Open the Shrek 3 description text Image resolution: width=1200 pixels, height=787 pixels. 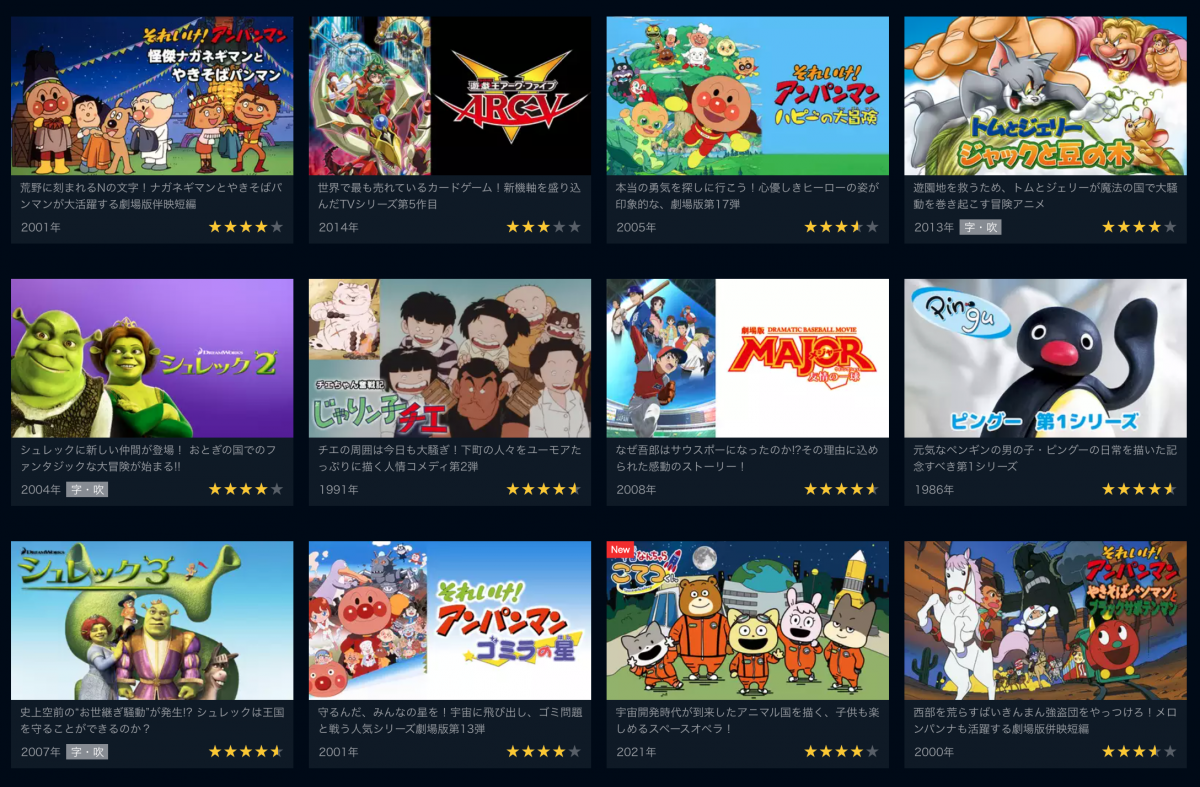(x=152, y=720)
